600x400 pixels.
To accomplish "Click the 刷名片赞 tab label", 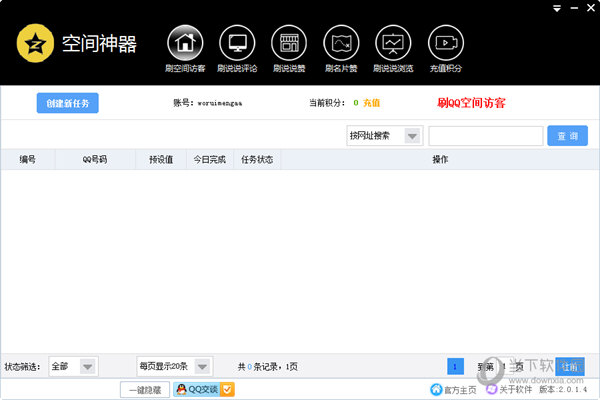I will [x=341, y=69].
